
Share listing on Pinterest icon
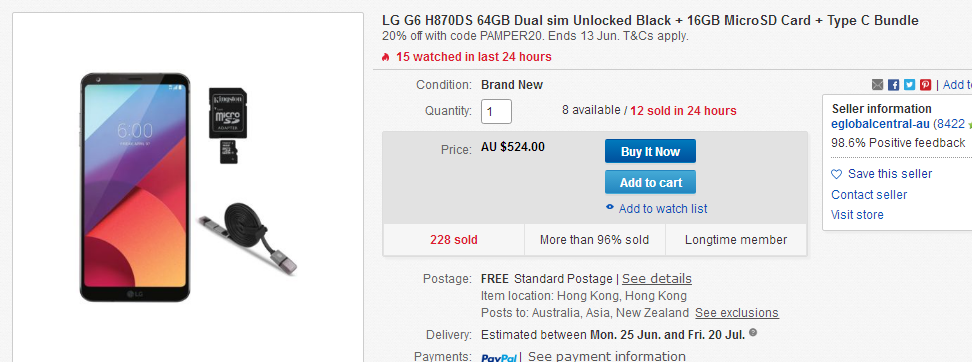point(926,85)
